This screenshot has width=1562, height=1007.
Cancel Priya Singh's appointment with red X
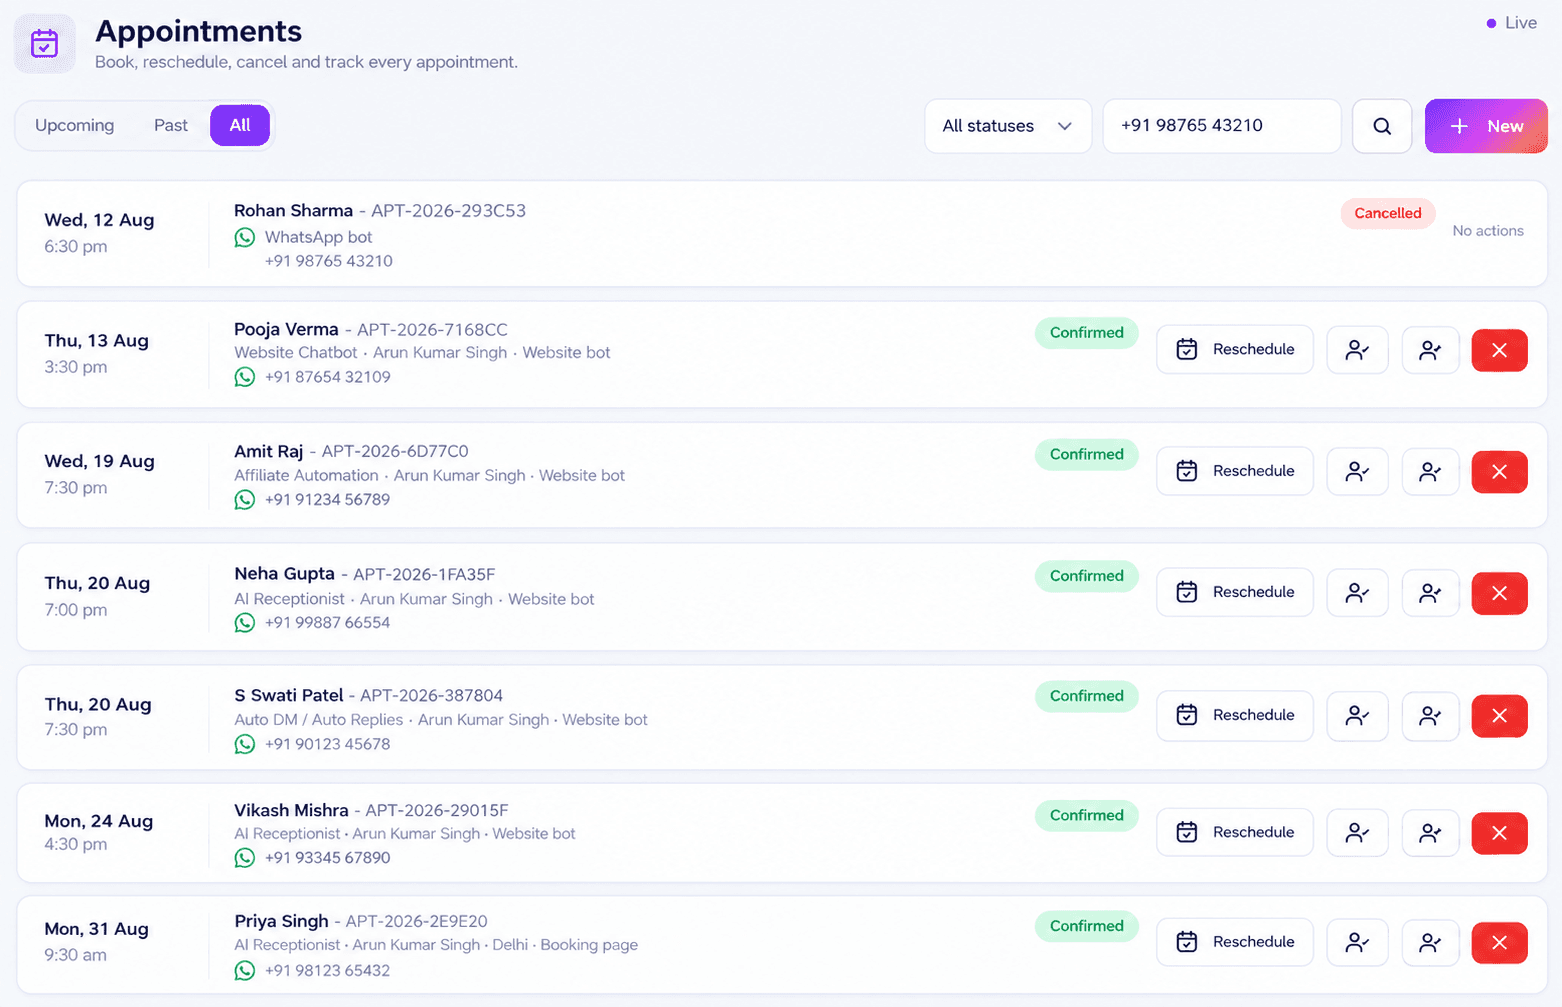(1499, 943)
